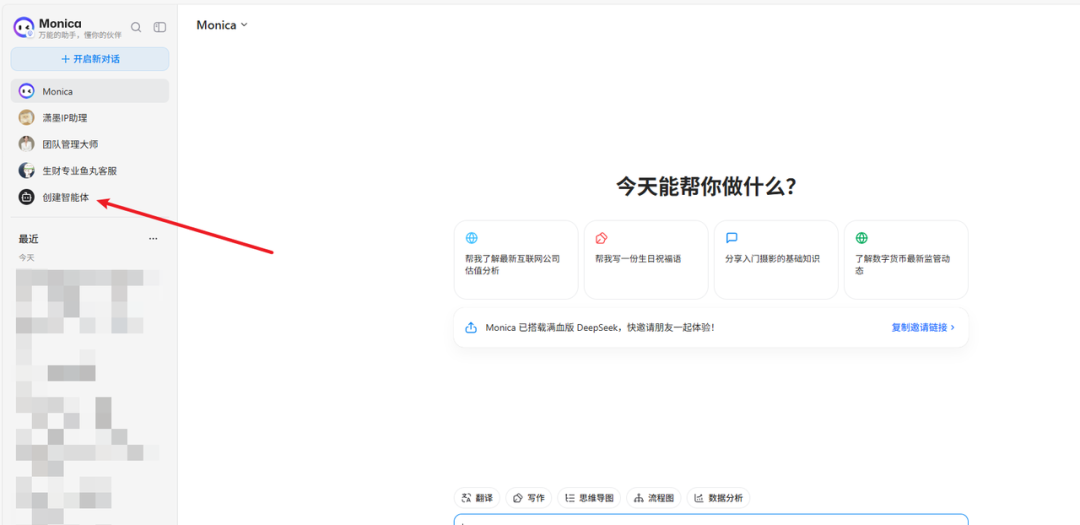Screen dimensions: 1080x525
Task: Select the 流程图 quick action
Action: point(654,498)
